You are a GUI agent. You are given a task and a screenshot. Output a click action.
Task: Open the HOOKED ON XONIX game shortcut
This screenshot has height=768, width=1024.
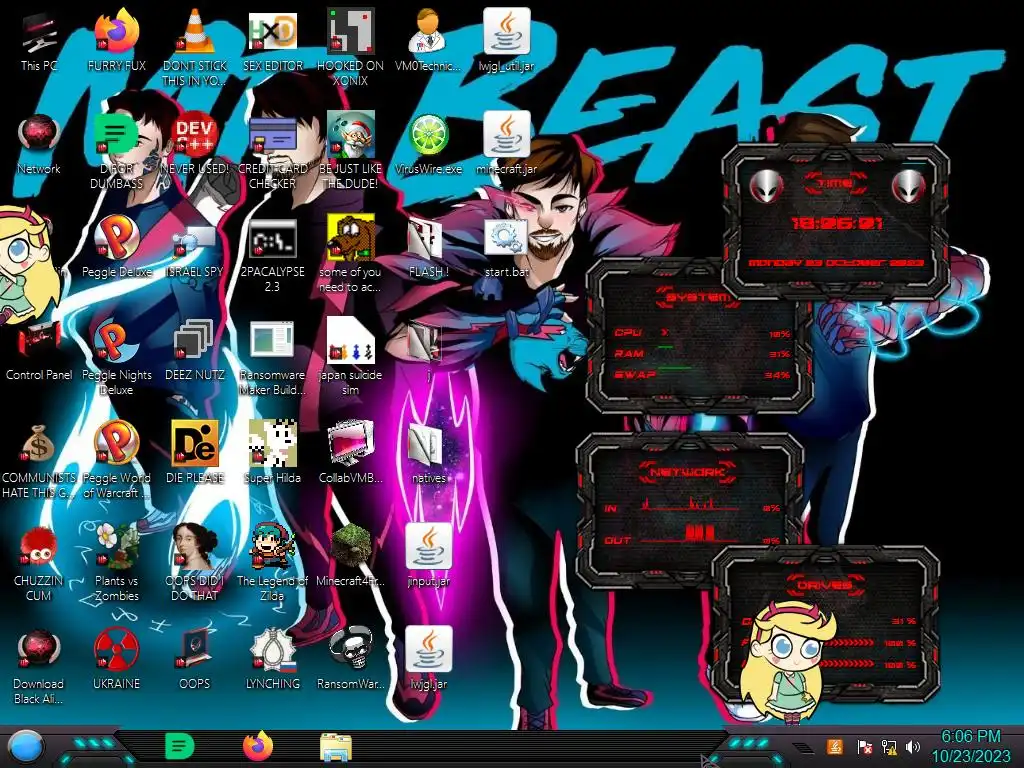click(x=351, y=48)
